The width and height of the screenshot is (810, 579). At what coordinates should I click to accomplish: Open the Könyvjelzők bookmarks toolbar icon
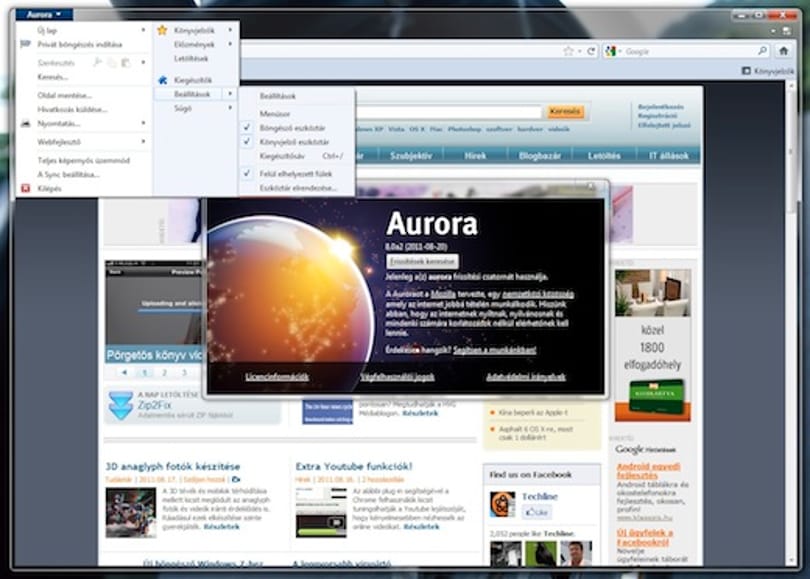(x=746, y=71)
